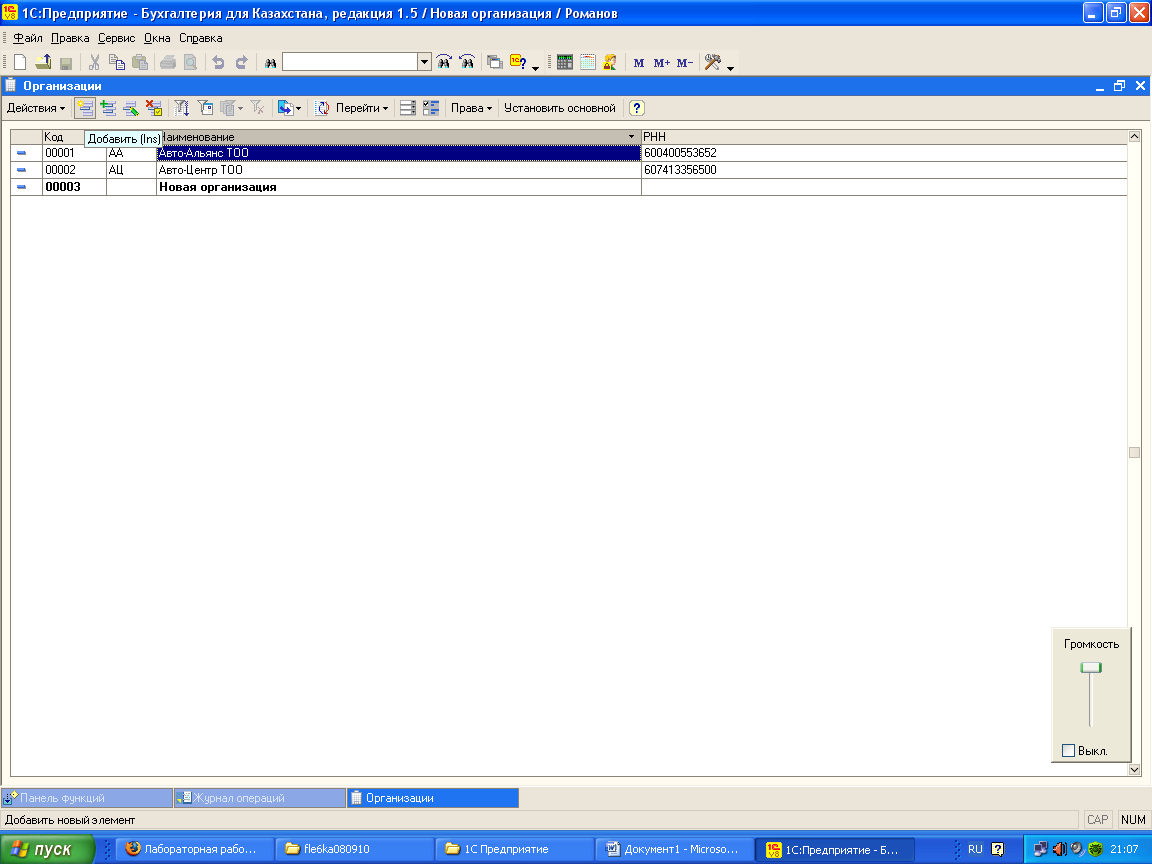Click the Громкость volume slider thumb
The height and width of the screenshot is (864, 1152).
coord(1091,668)
